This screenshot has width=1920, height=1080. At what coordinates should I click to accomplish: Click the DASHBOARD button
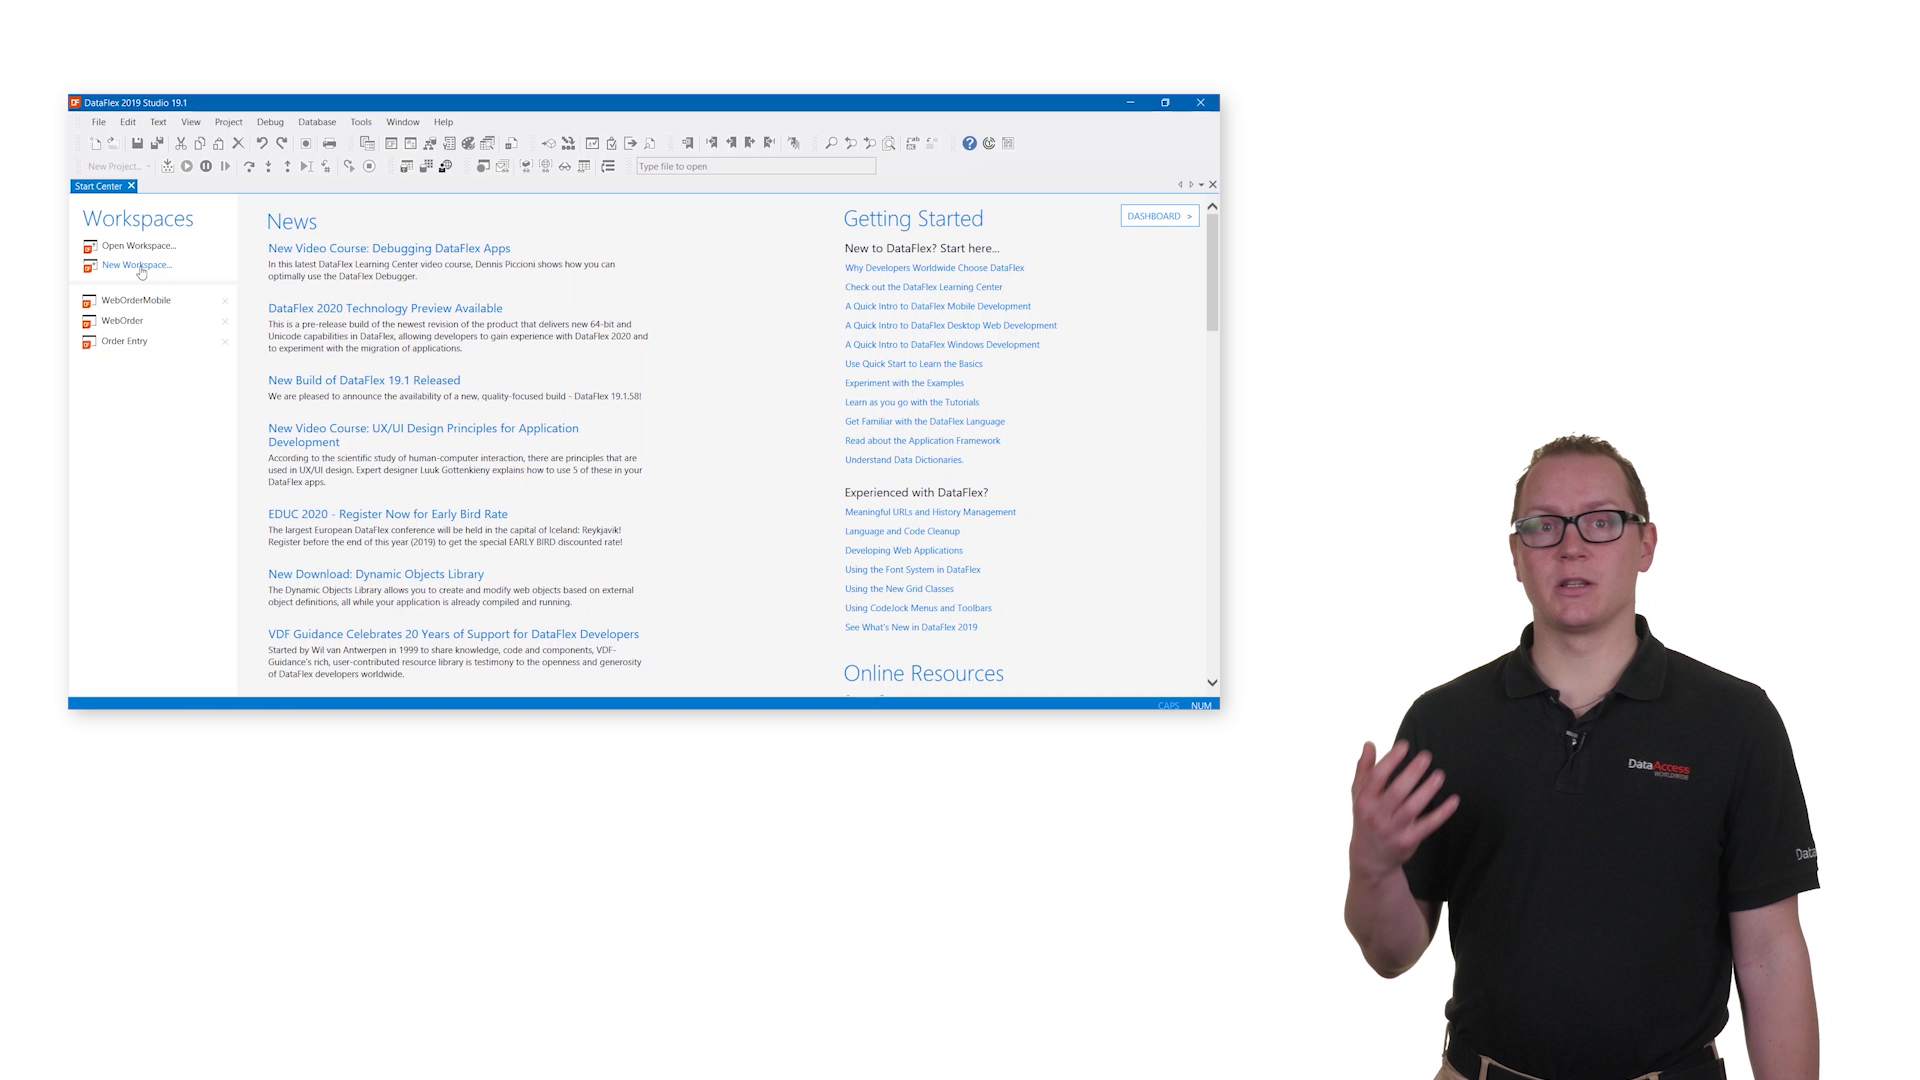[x=1159, y=216]
